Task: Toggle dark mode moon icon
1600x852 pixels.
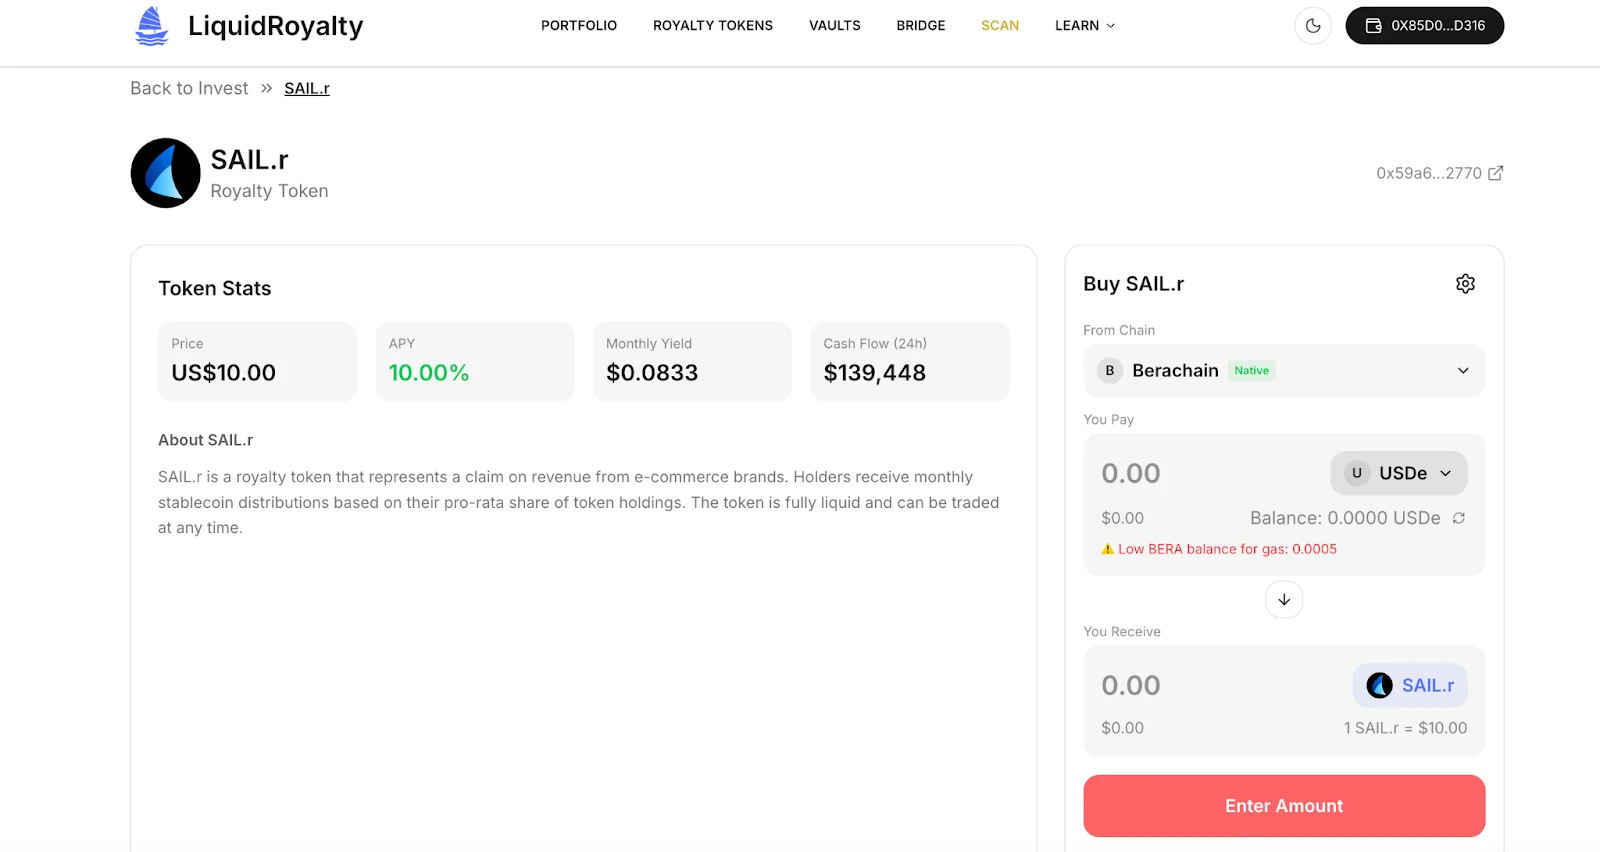Action: point(1313,26)
